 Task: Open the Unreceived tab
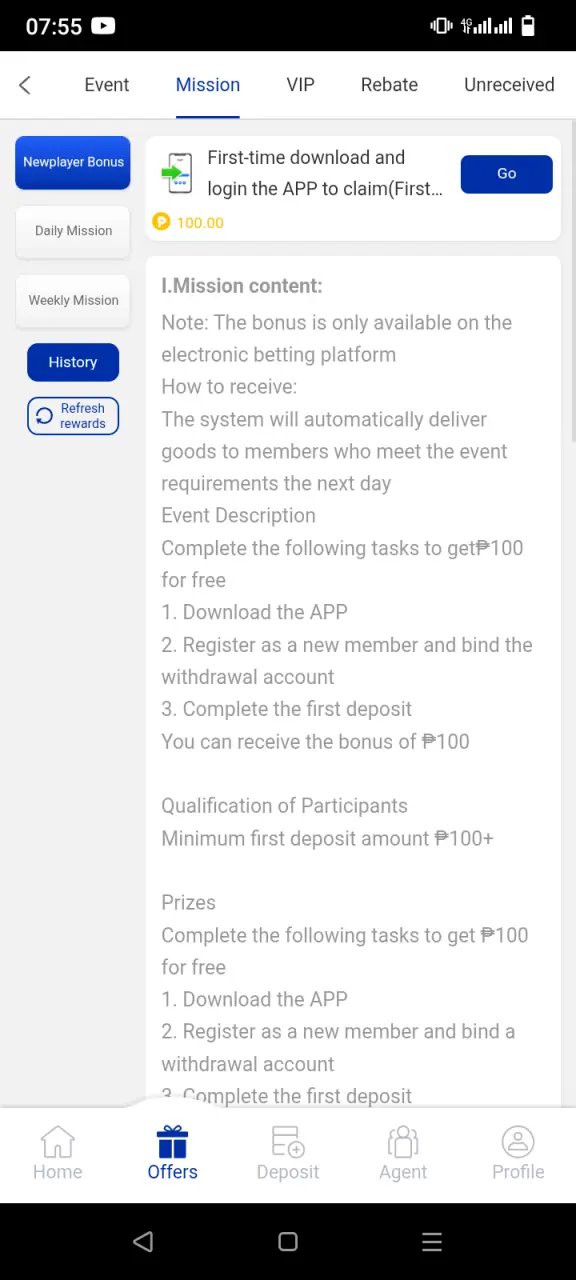click(x=509, y=85)
